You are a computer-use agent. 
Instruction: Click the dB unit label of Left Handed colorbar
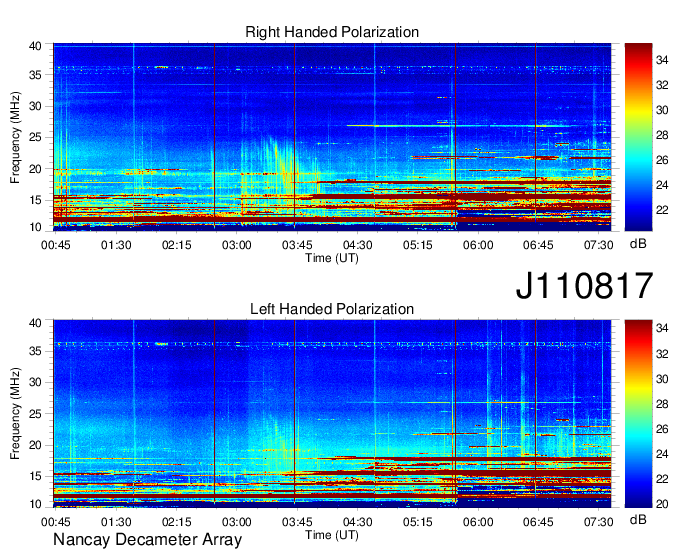(x=638, y=520)
